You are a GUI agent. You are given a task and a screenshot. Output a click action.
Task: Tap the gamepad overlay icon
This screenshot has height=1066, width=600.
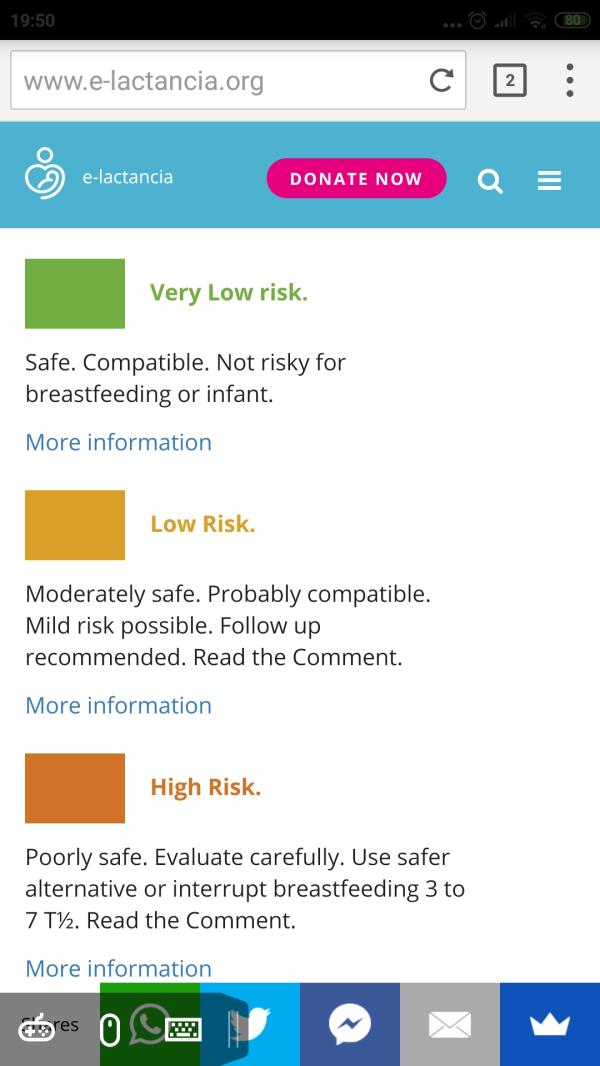tap(36, 1028)
